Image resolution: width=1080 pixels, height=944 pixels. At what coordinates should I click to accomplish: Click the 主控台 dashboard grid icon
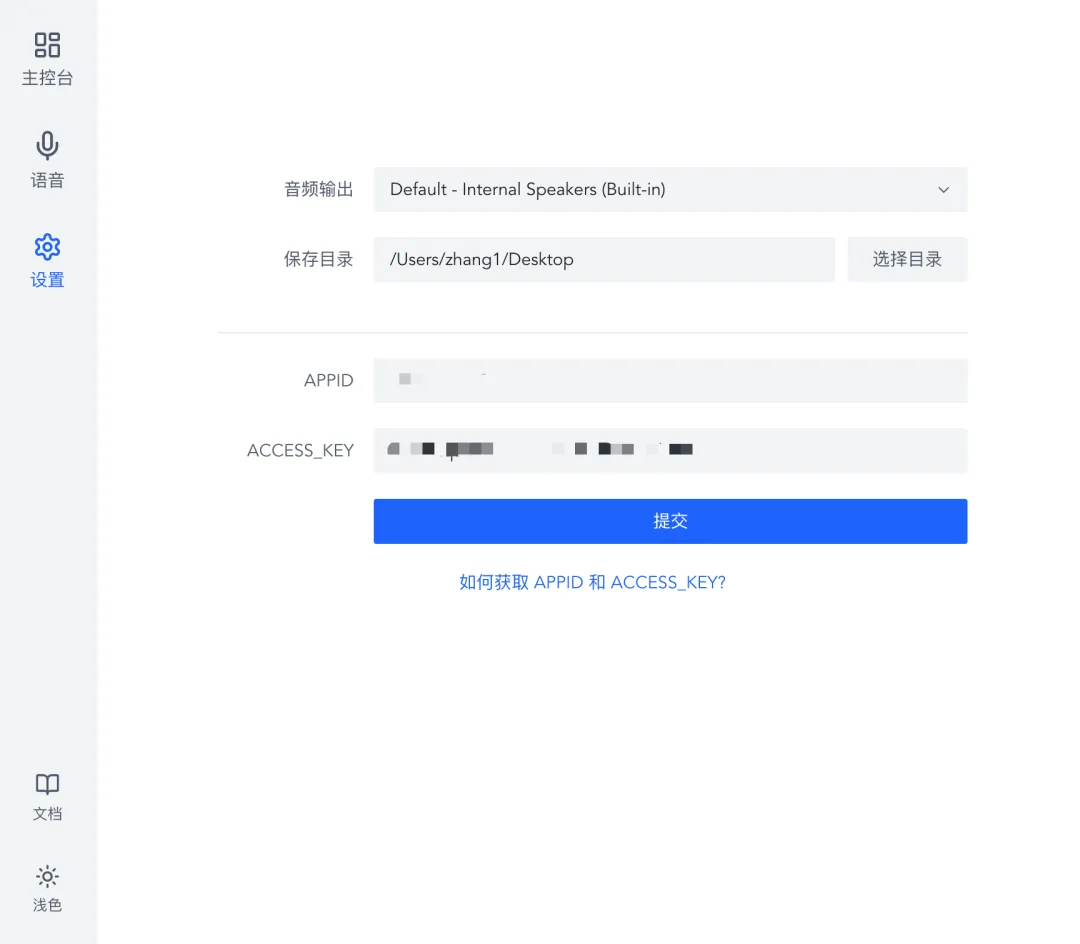[47, 45]
